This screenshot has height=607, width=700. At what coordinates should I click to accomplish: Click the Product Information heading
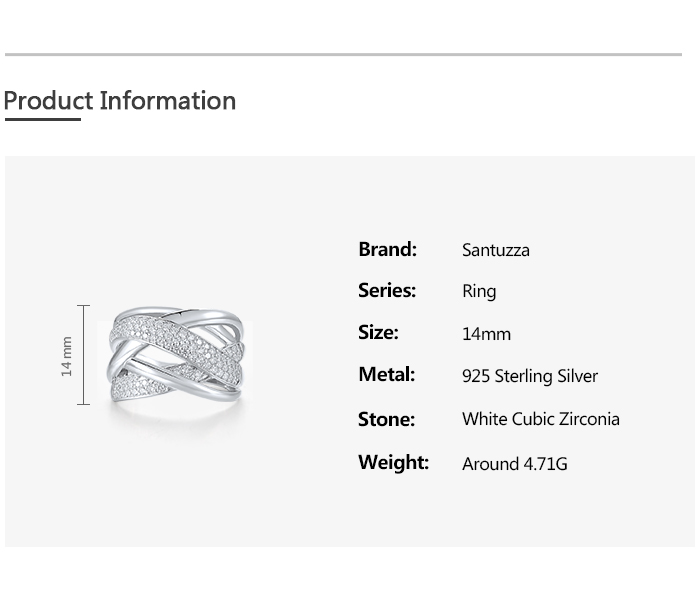click(x=120, y=101)
